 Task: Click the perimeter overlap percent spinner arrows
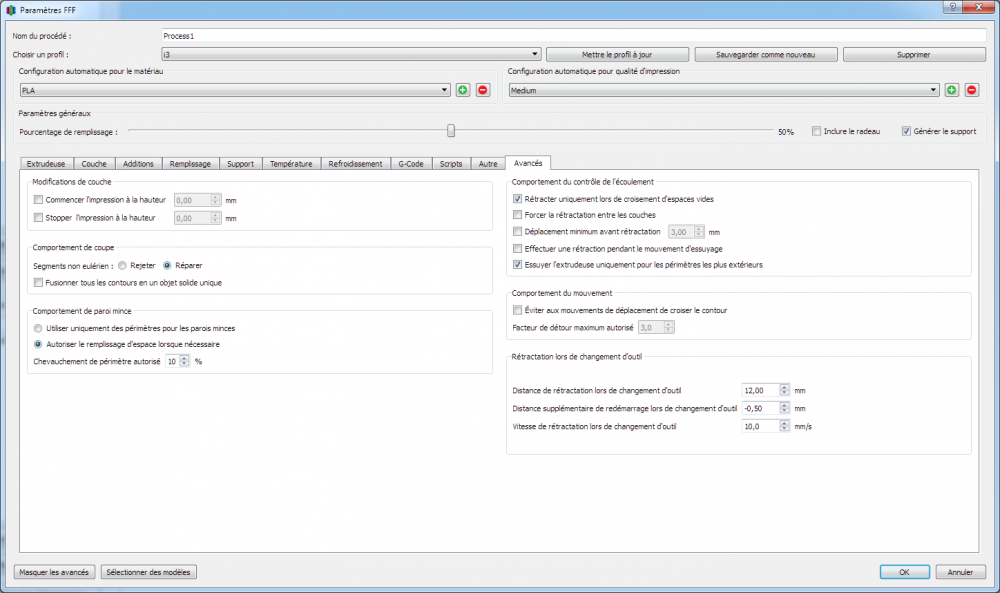coord(184,362)
